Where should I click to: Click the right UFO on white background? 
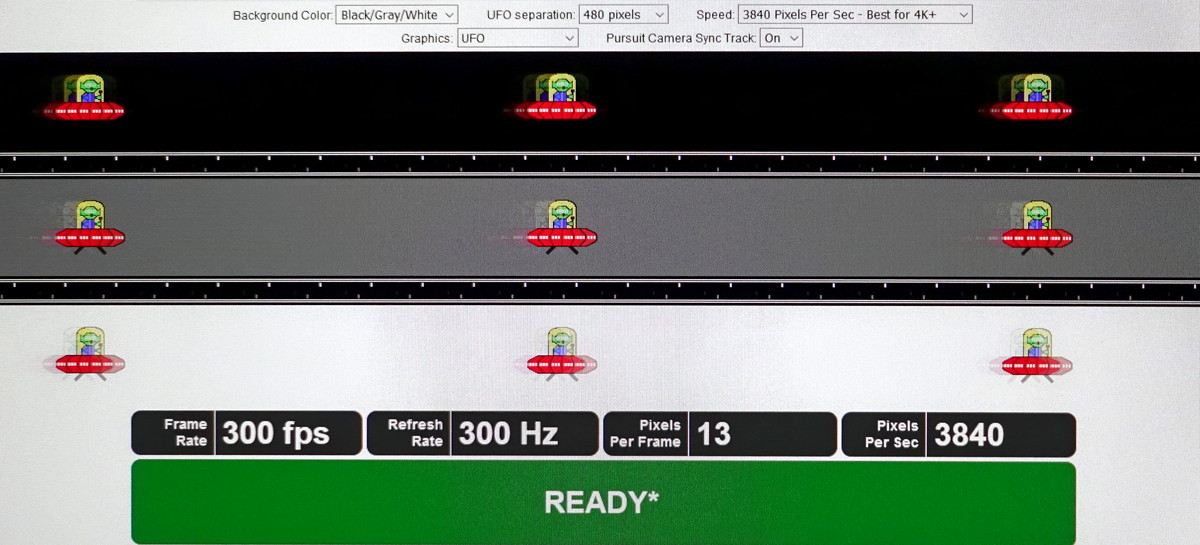[1034, 354]
